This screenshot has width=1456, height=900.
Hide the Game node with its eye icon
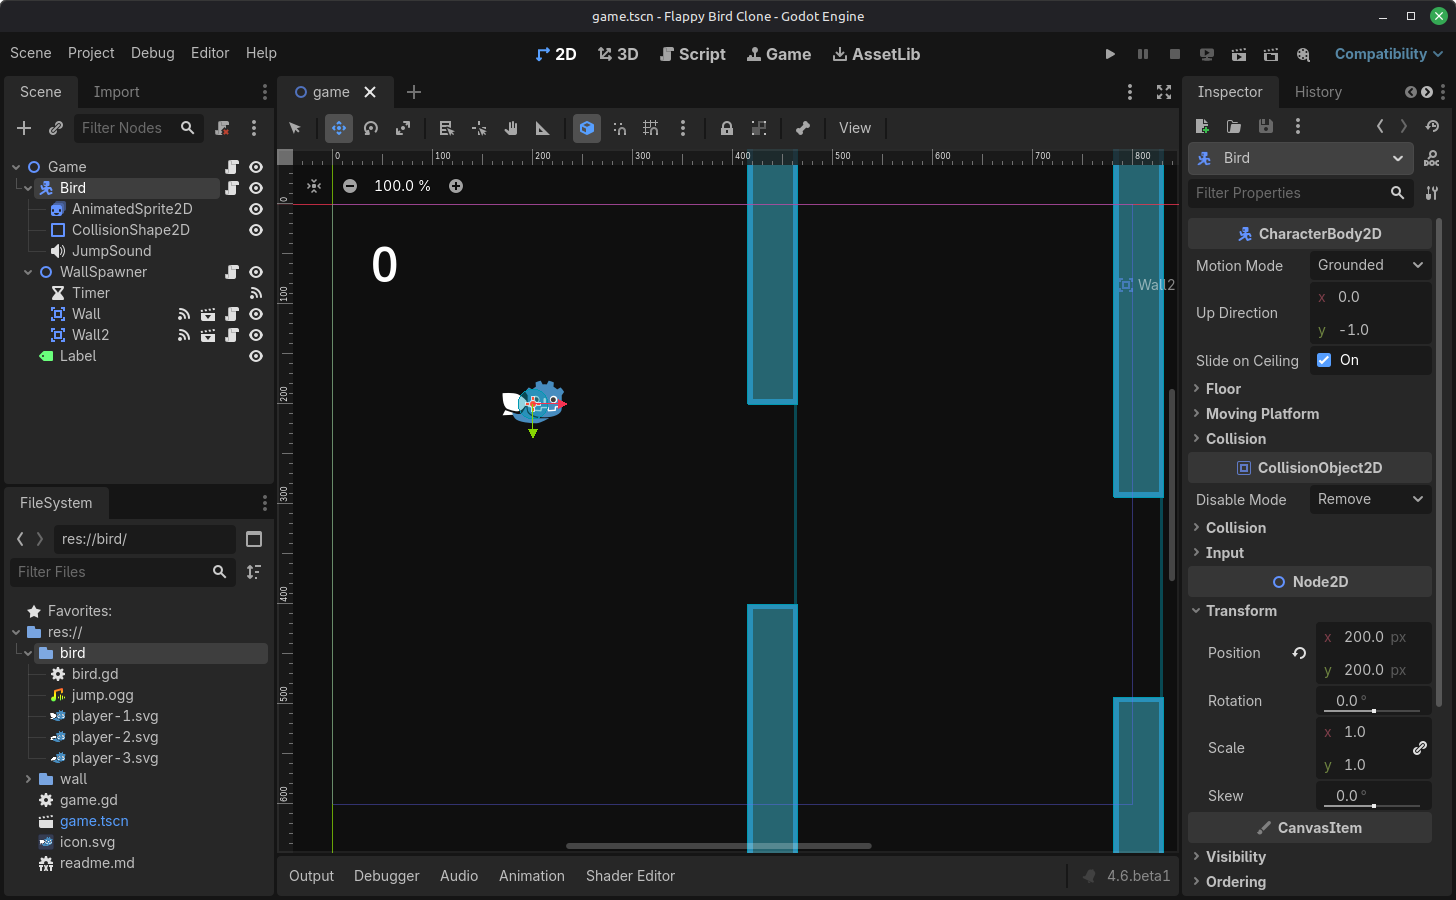256,167
